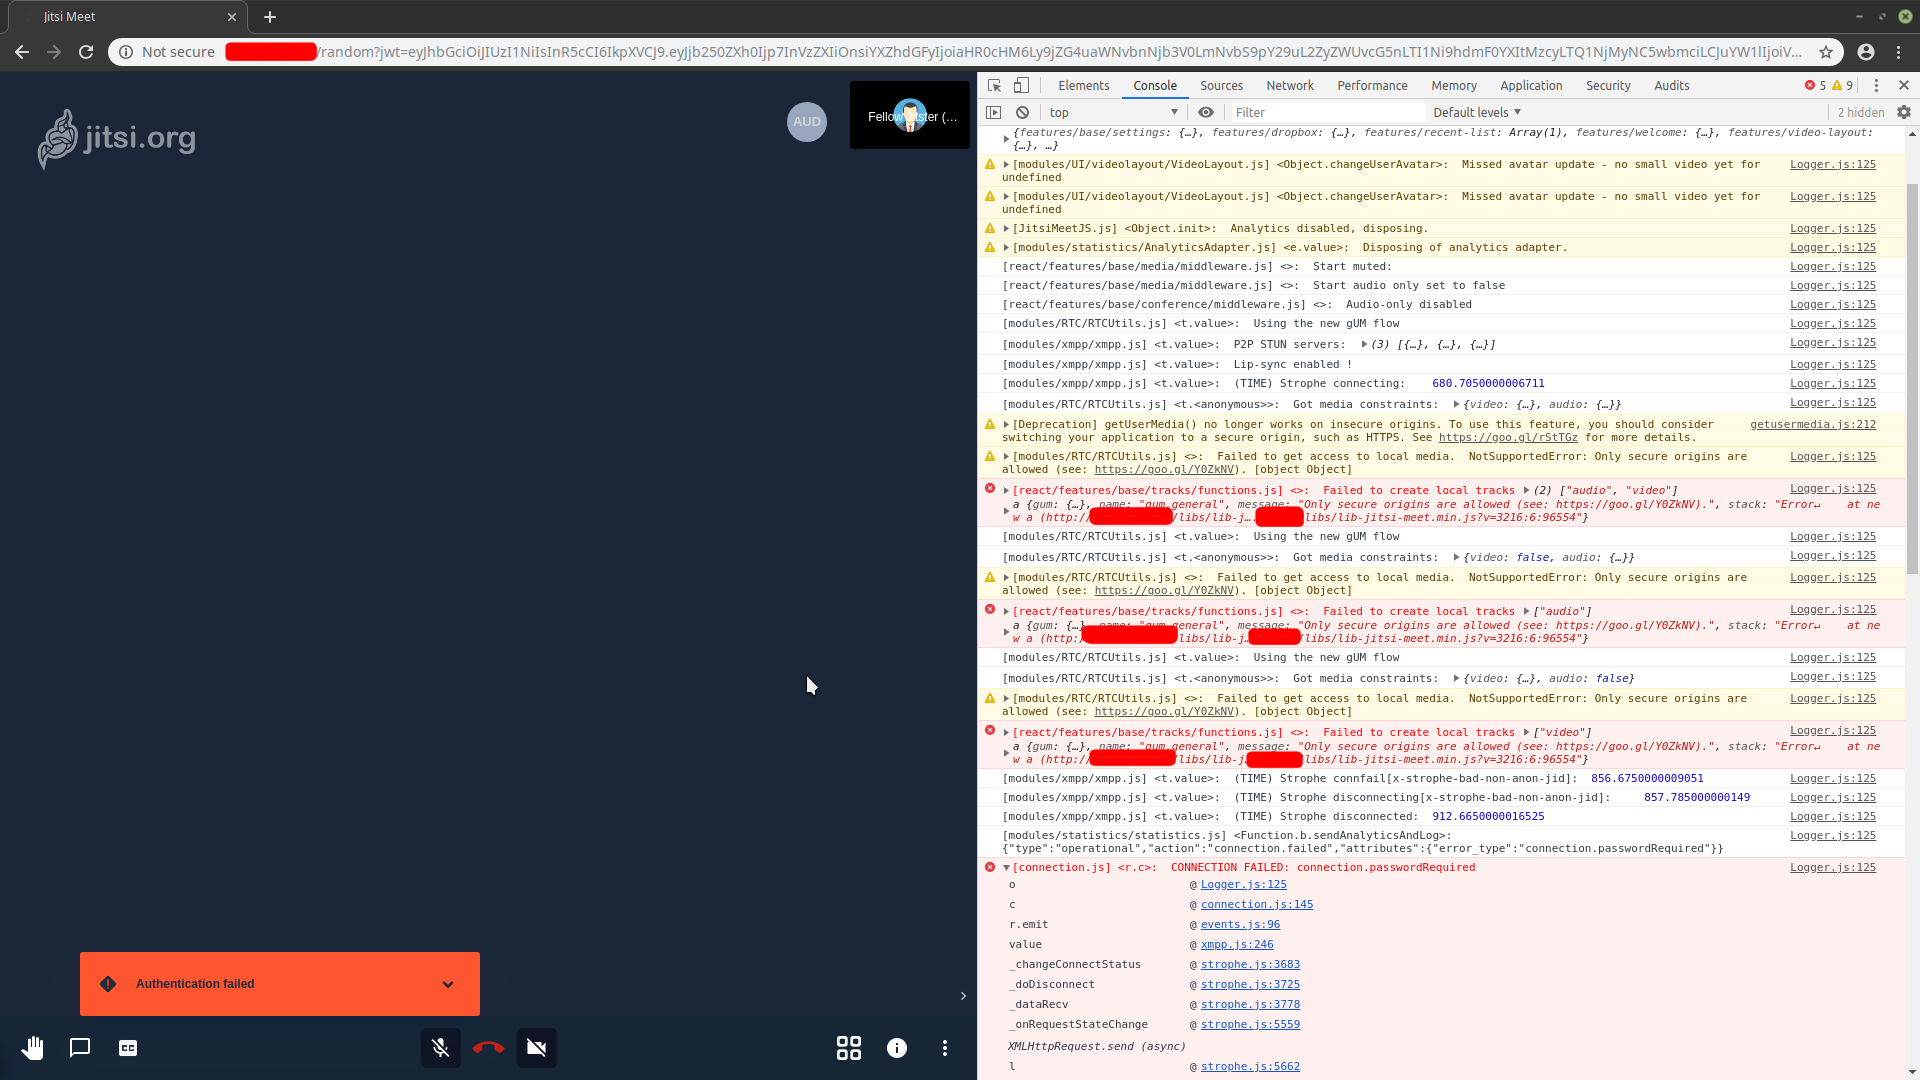
Task: Open DevTools settings with the gear icon
Action: (1904, 112)
